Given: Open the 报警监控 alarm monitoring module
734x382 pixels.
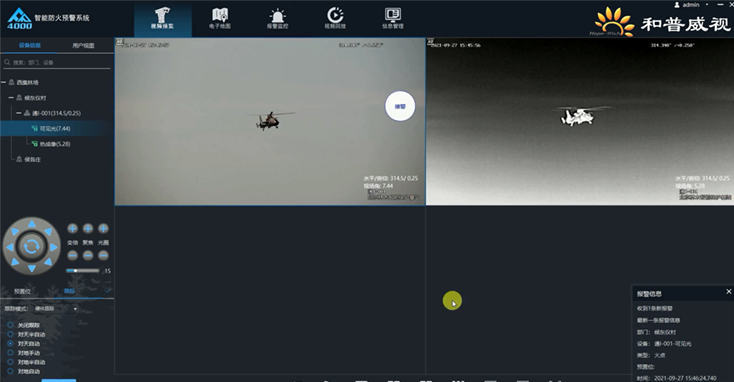Looking at the screenshot, I should (x=278, y=18).
